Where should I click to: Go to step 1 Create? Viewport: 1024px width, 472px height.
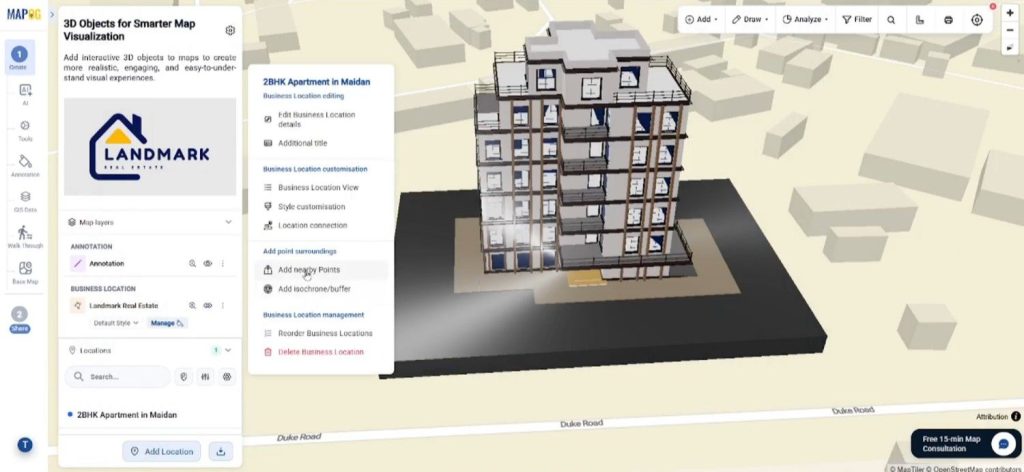(x=19, y=57)
